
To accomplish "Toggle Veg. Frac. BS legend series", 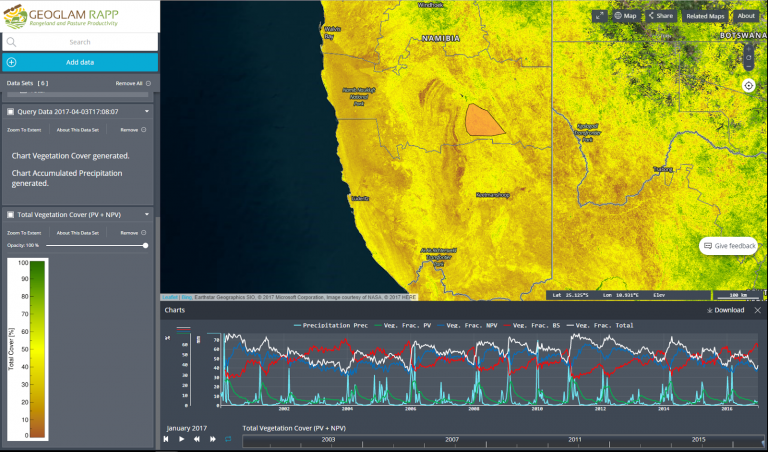I will pos(531,325).
